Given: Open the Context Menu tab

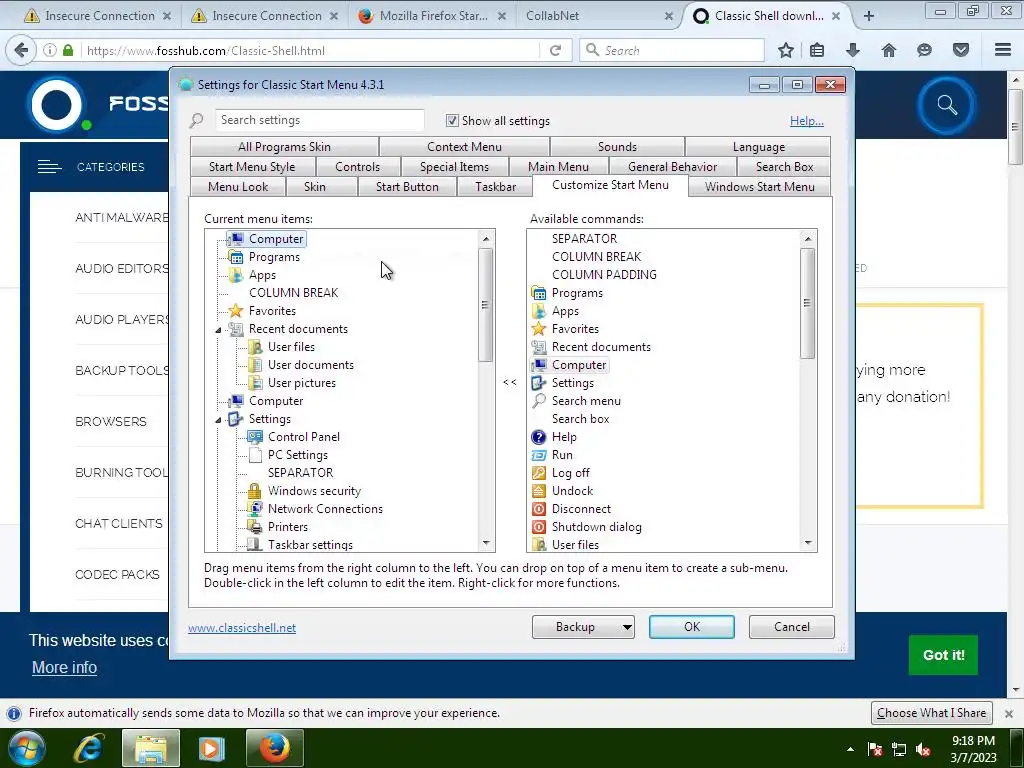Looking at the screenshot, I should (x=464, y=147).
